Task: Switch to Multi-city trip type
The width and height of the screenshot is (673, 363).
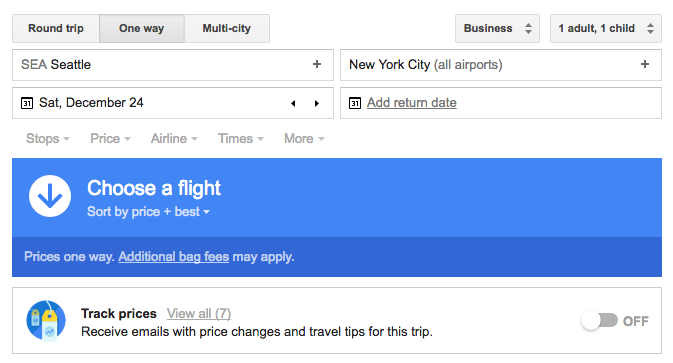Action: click(227, 28)
